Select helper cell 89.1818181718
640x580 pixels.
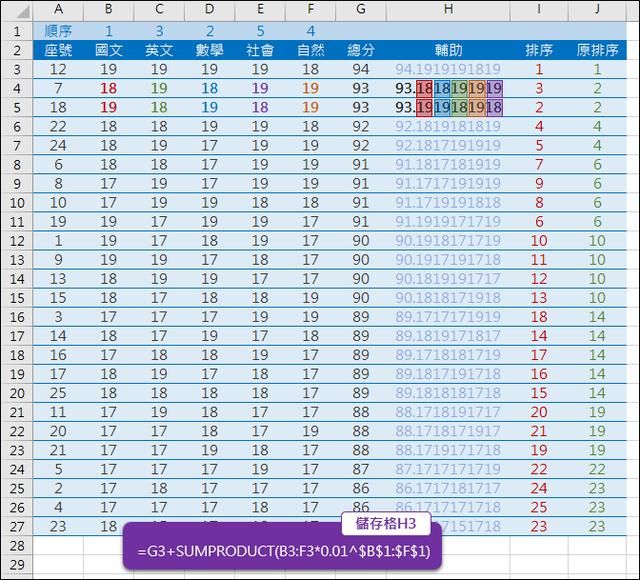(x=448, y=393)
